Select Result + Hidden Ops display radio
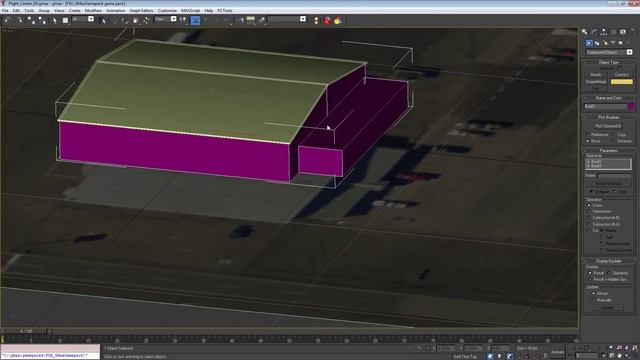This screenshot has width=640, height=360. tap(590, 279)
